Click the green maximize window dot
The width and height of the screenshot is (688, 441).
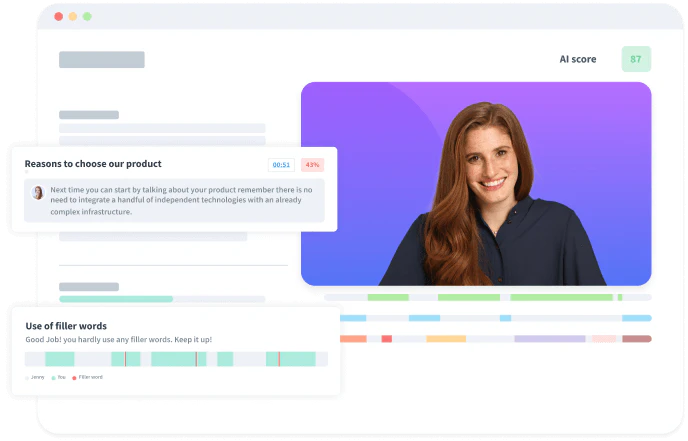pyautogui.click(x=87, y=16)
